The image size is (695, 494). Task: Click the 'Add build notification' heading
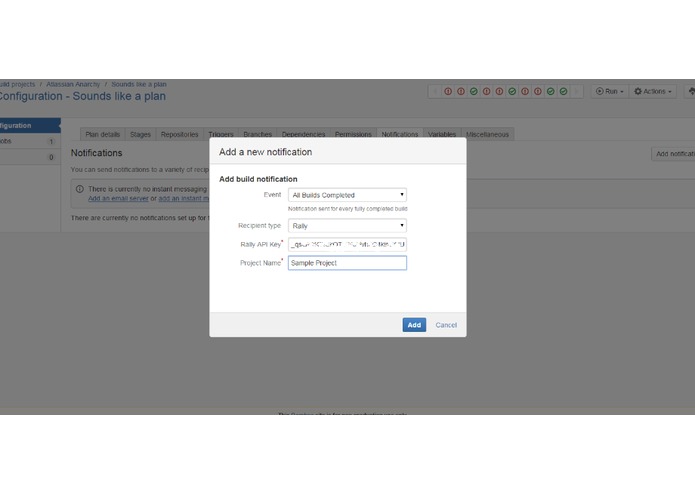pyautogui.click(x=258, y=179)
